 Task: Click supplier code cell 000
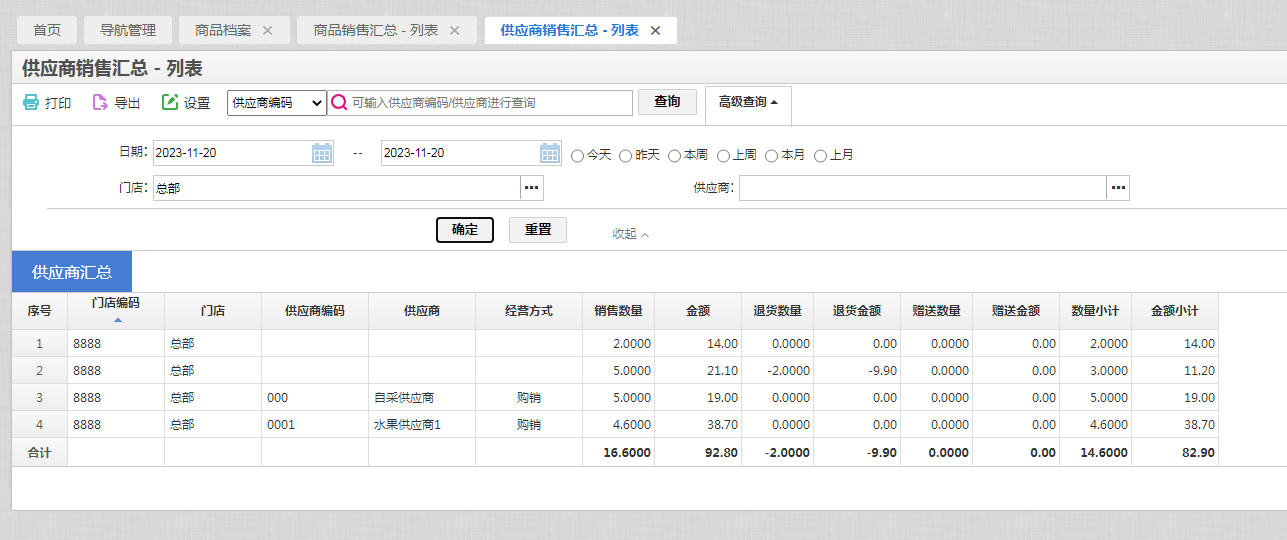(315, 398)
